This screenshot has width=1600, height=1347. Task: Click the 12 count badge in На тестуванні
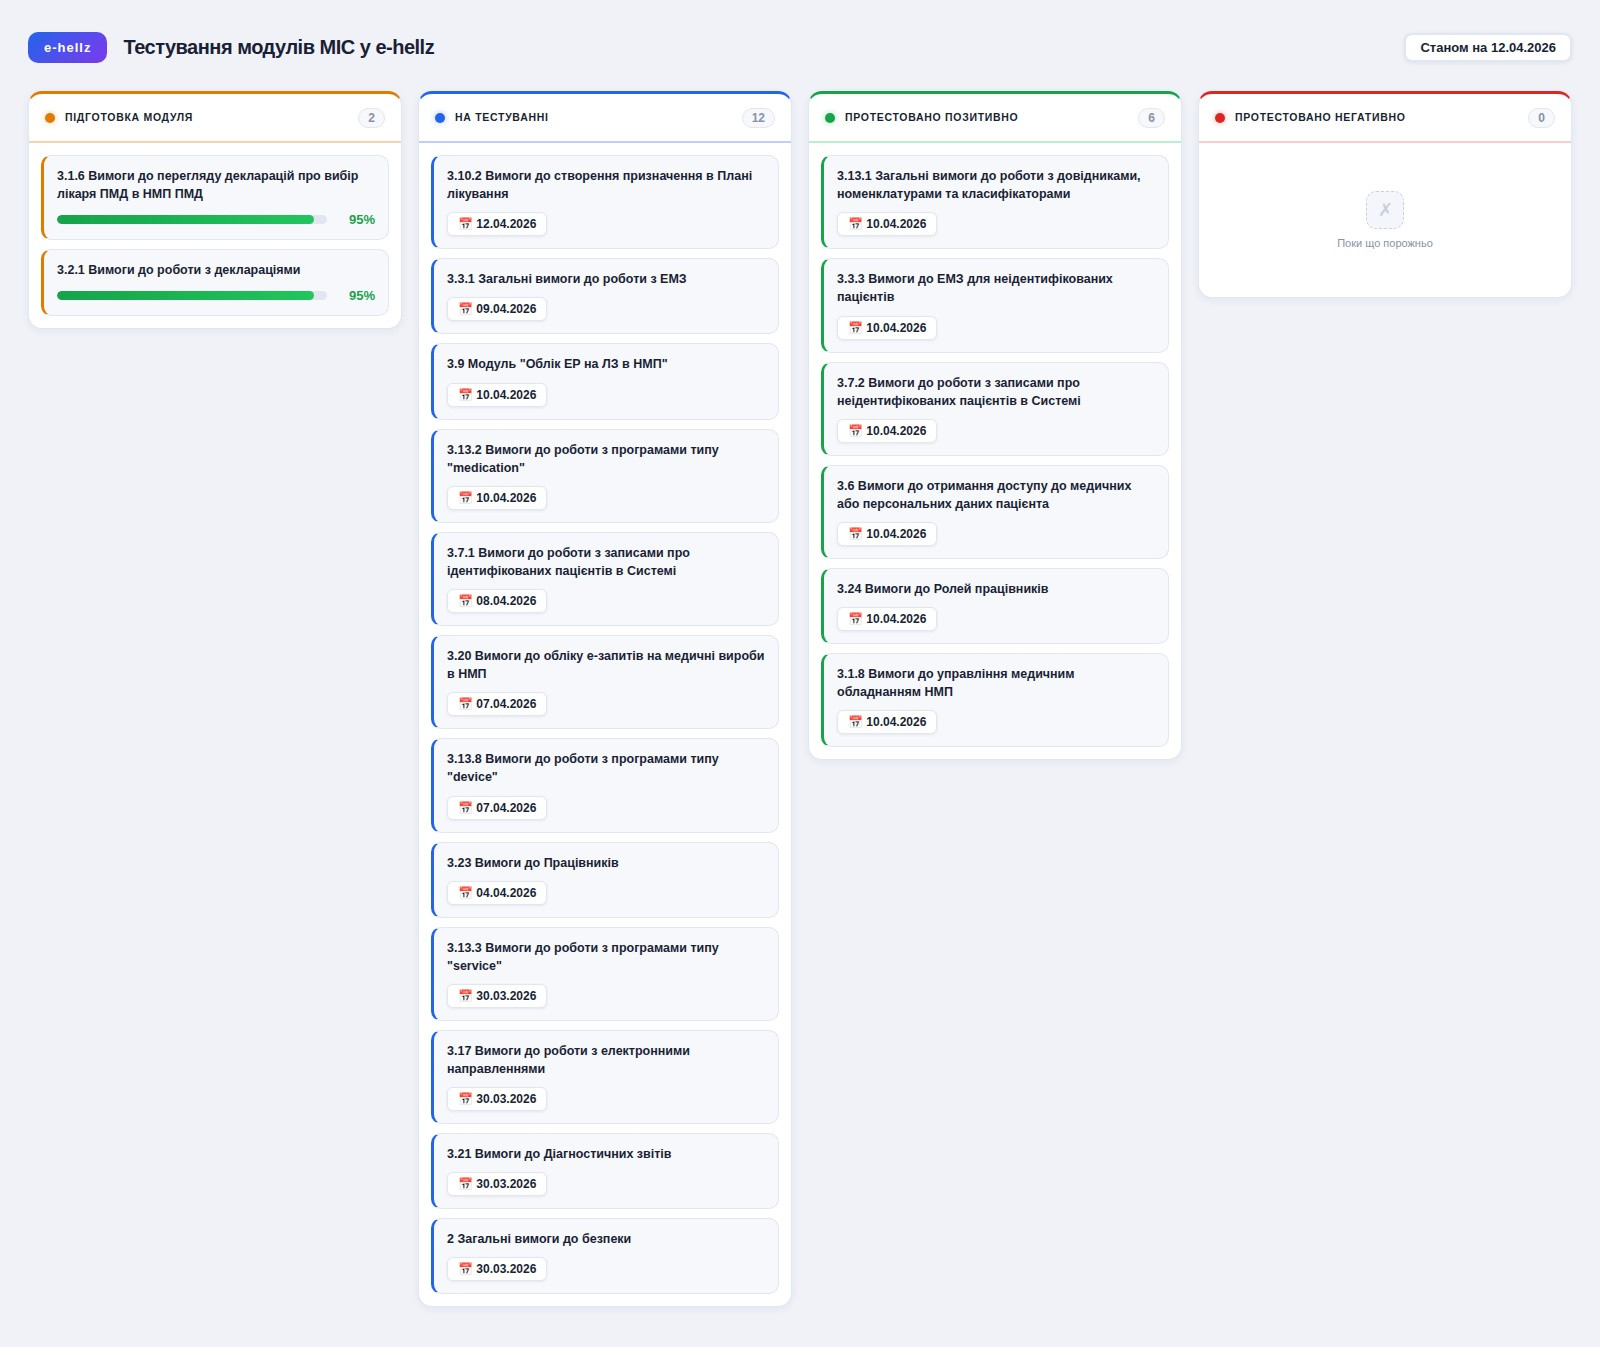coord(758,118)
